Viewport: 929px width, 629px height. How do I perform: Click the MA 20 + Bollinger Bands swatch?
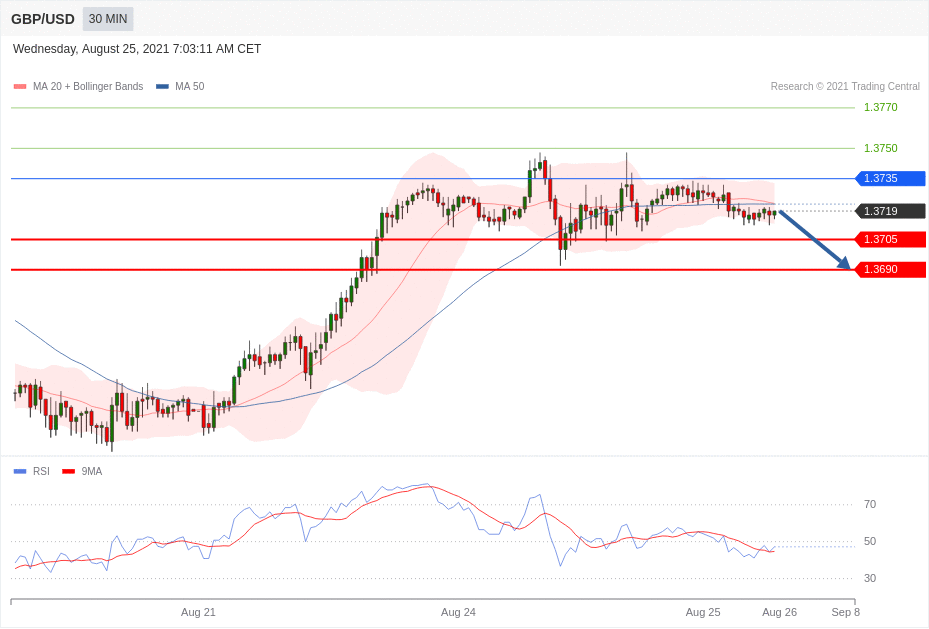point(20,86)
